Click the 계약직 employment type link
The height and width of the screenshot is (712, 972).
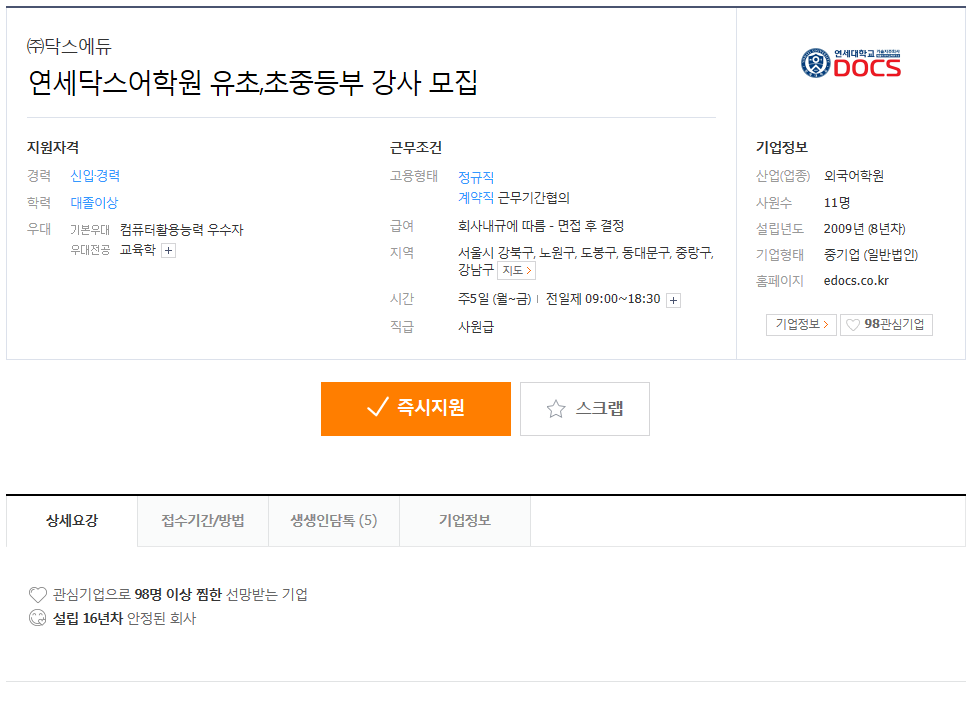tap(476, 198)
